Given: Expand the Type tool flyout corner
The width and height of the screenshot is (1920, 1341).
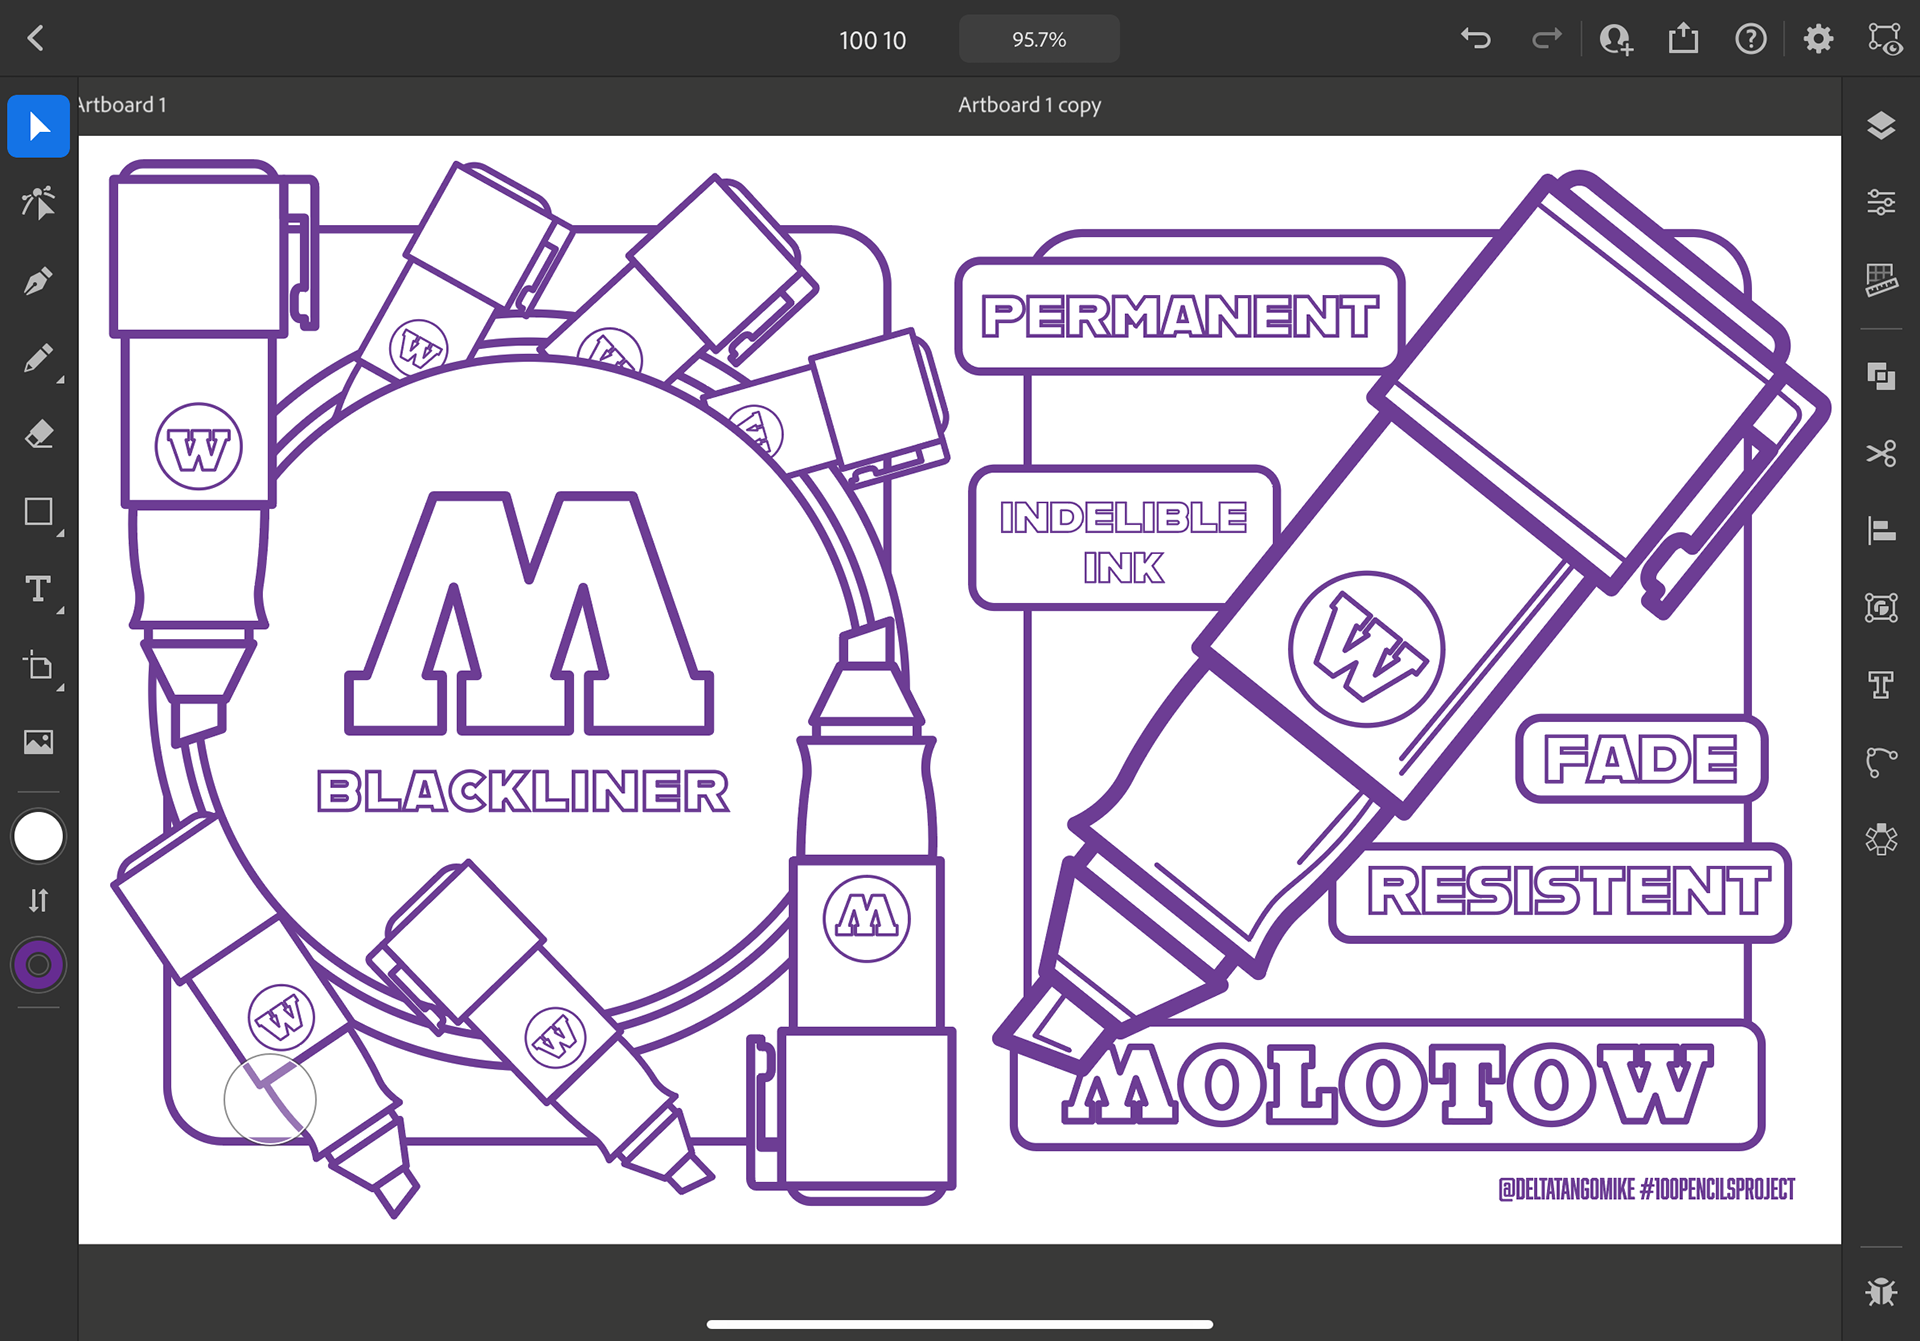Looking at the screenshot, I should pyautogui.click(x=60, y=611).
